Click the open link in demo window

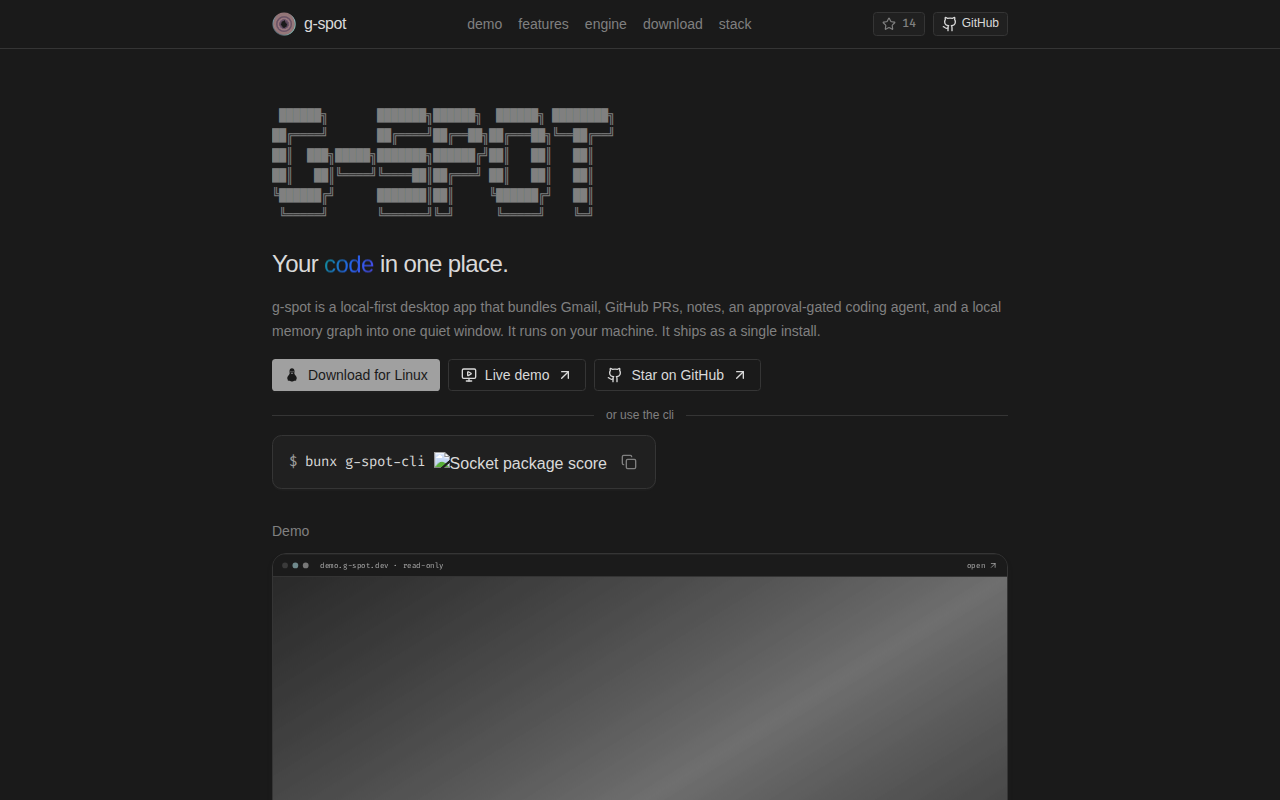pos(982,566)
